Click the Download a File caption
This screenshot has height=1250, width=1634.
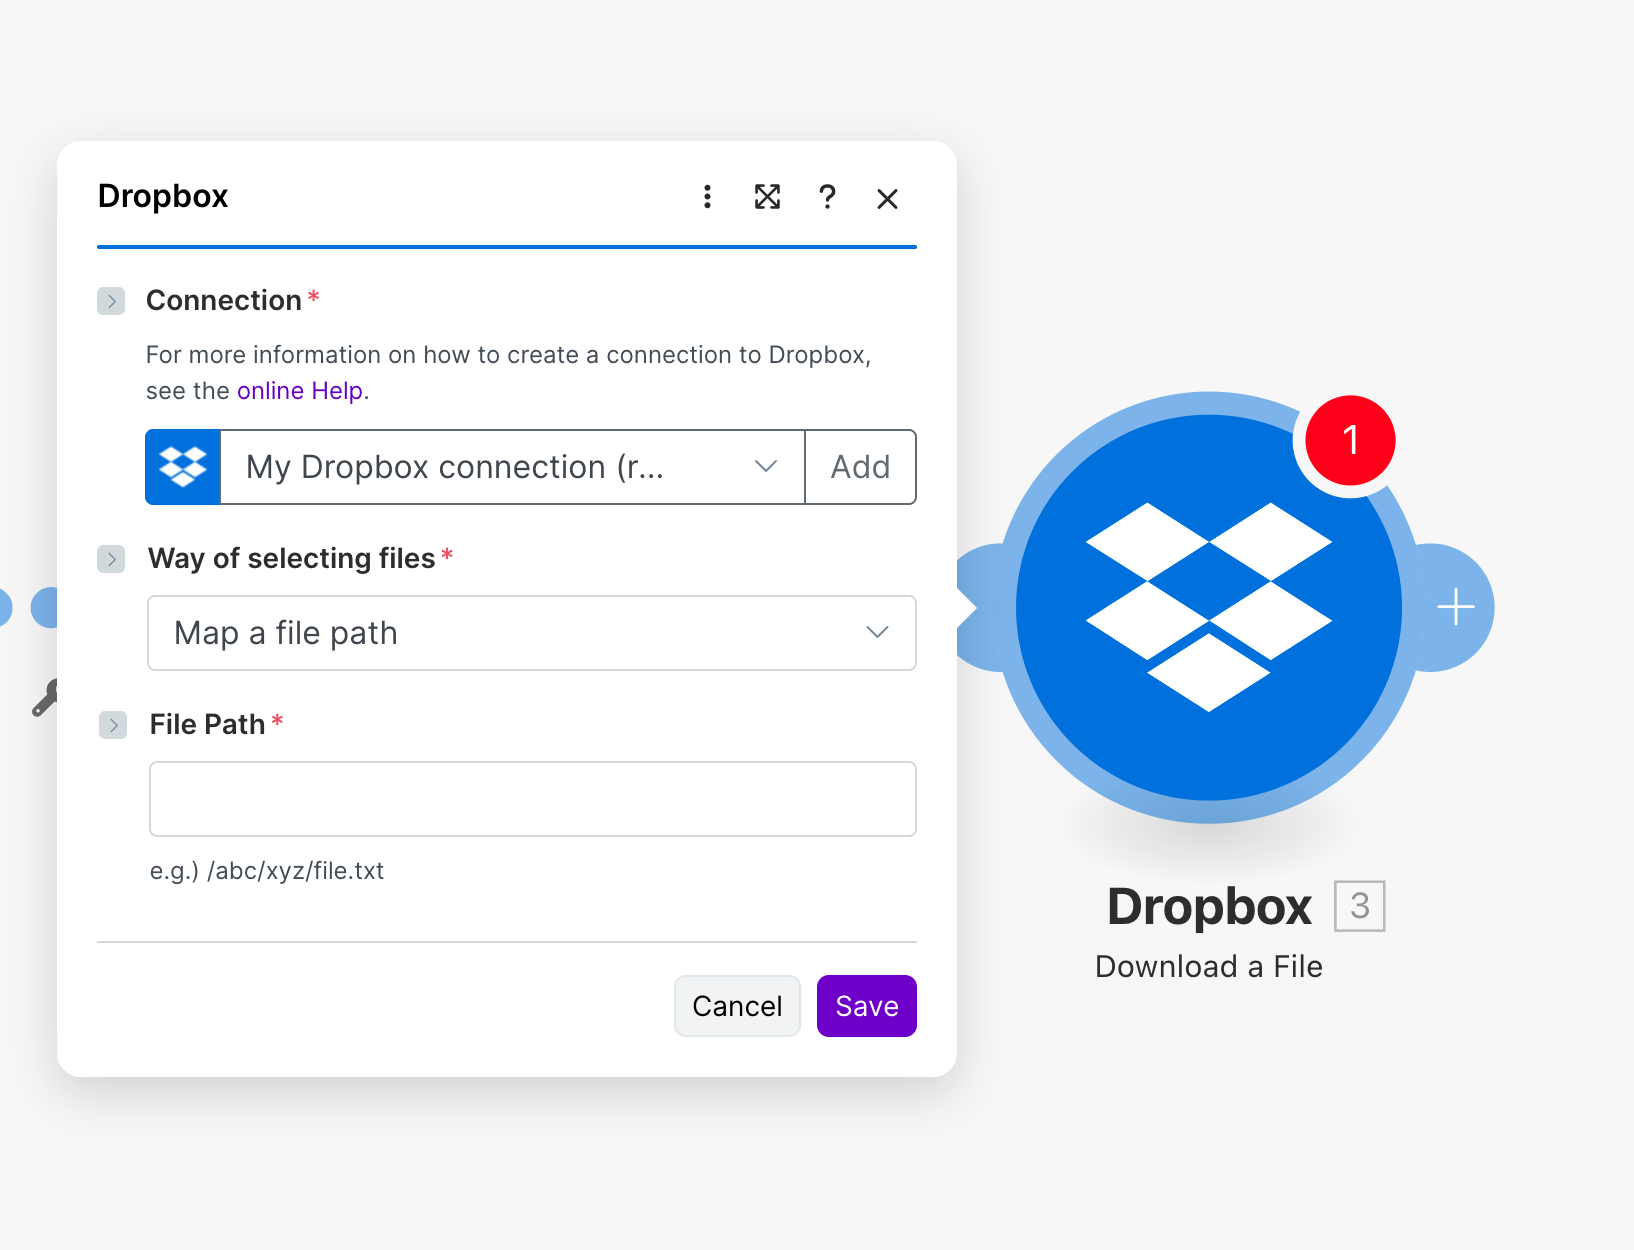1209,966
